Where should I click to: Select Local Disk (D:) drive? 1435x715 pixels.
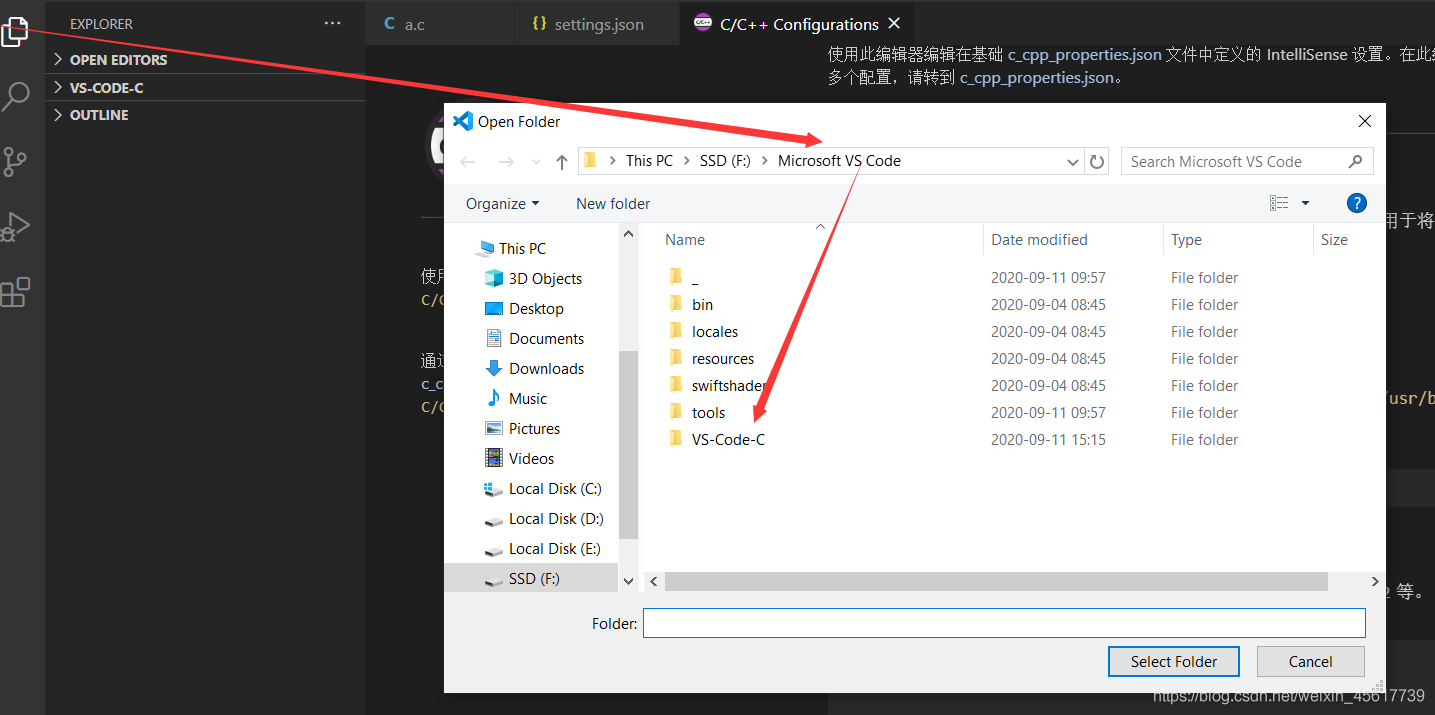(x=556, y=518)
